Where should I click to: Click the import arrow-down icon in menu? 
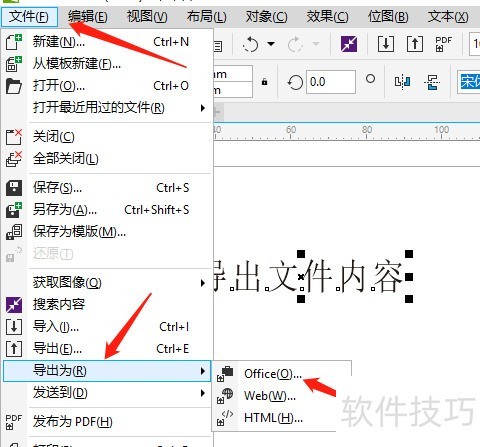14,327
